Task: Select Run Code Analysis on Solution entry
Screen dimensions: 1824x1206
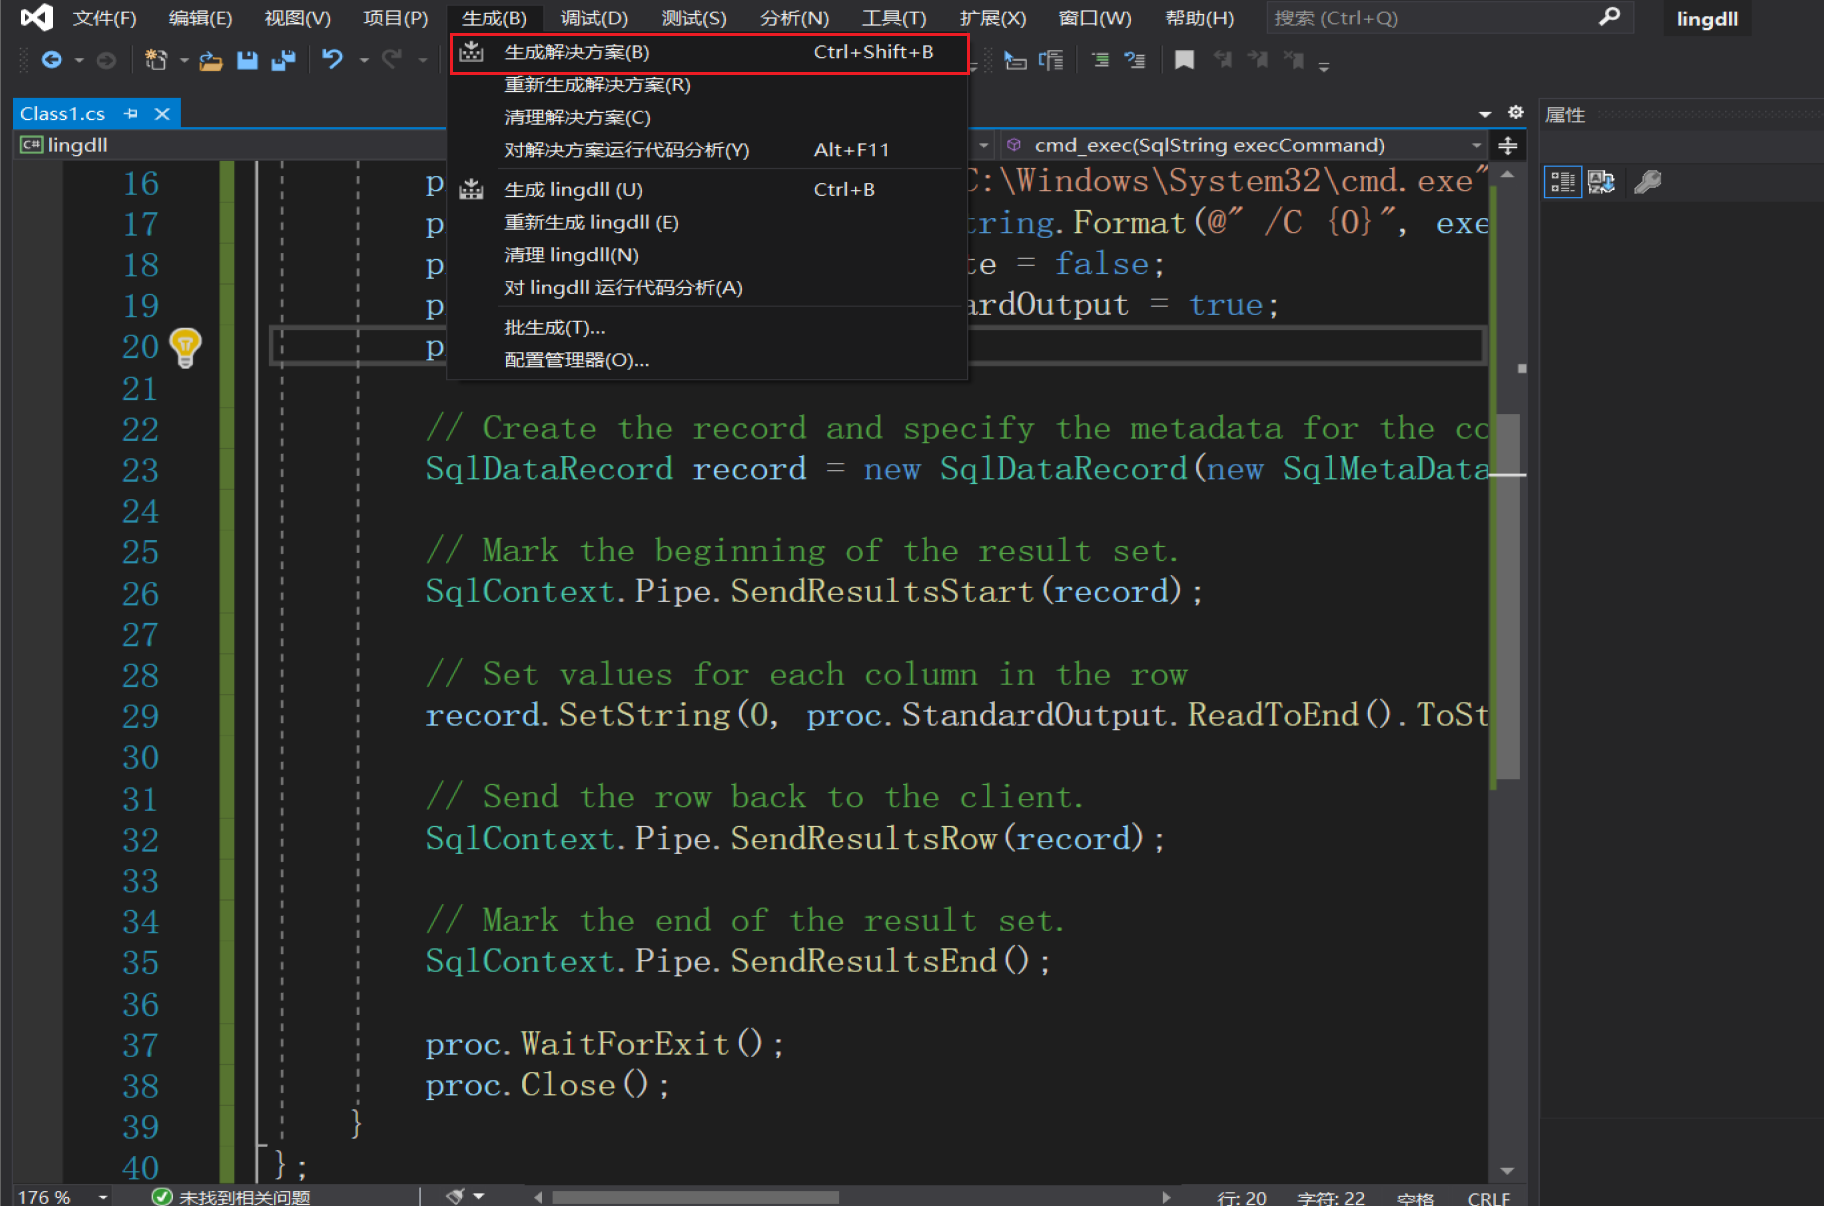Action: [x=708, y=150]
